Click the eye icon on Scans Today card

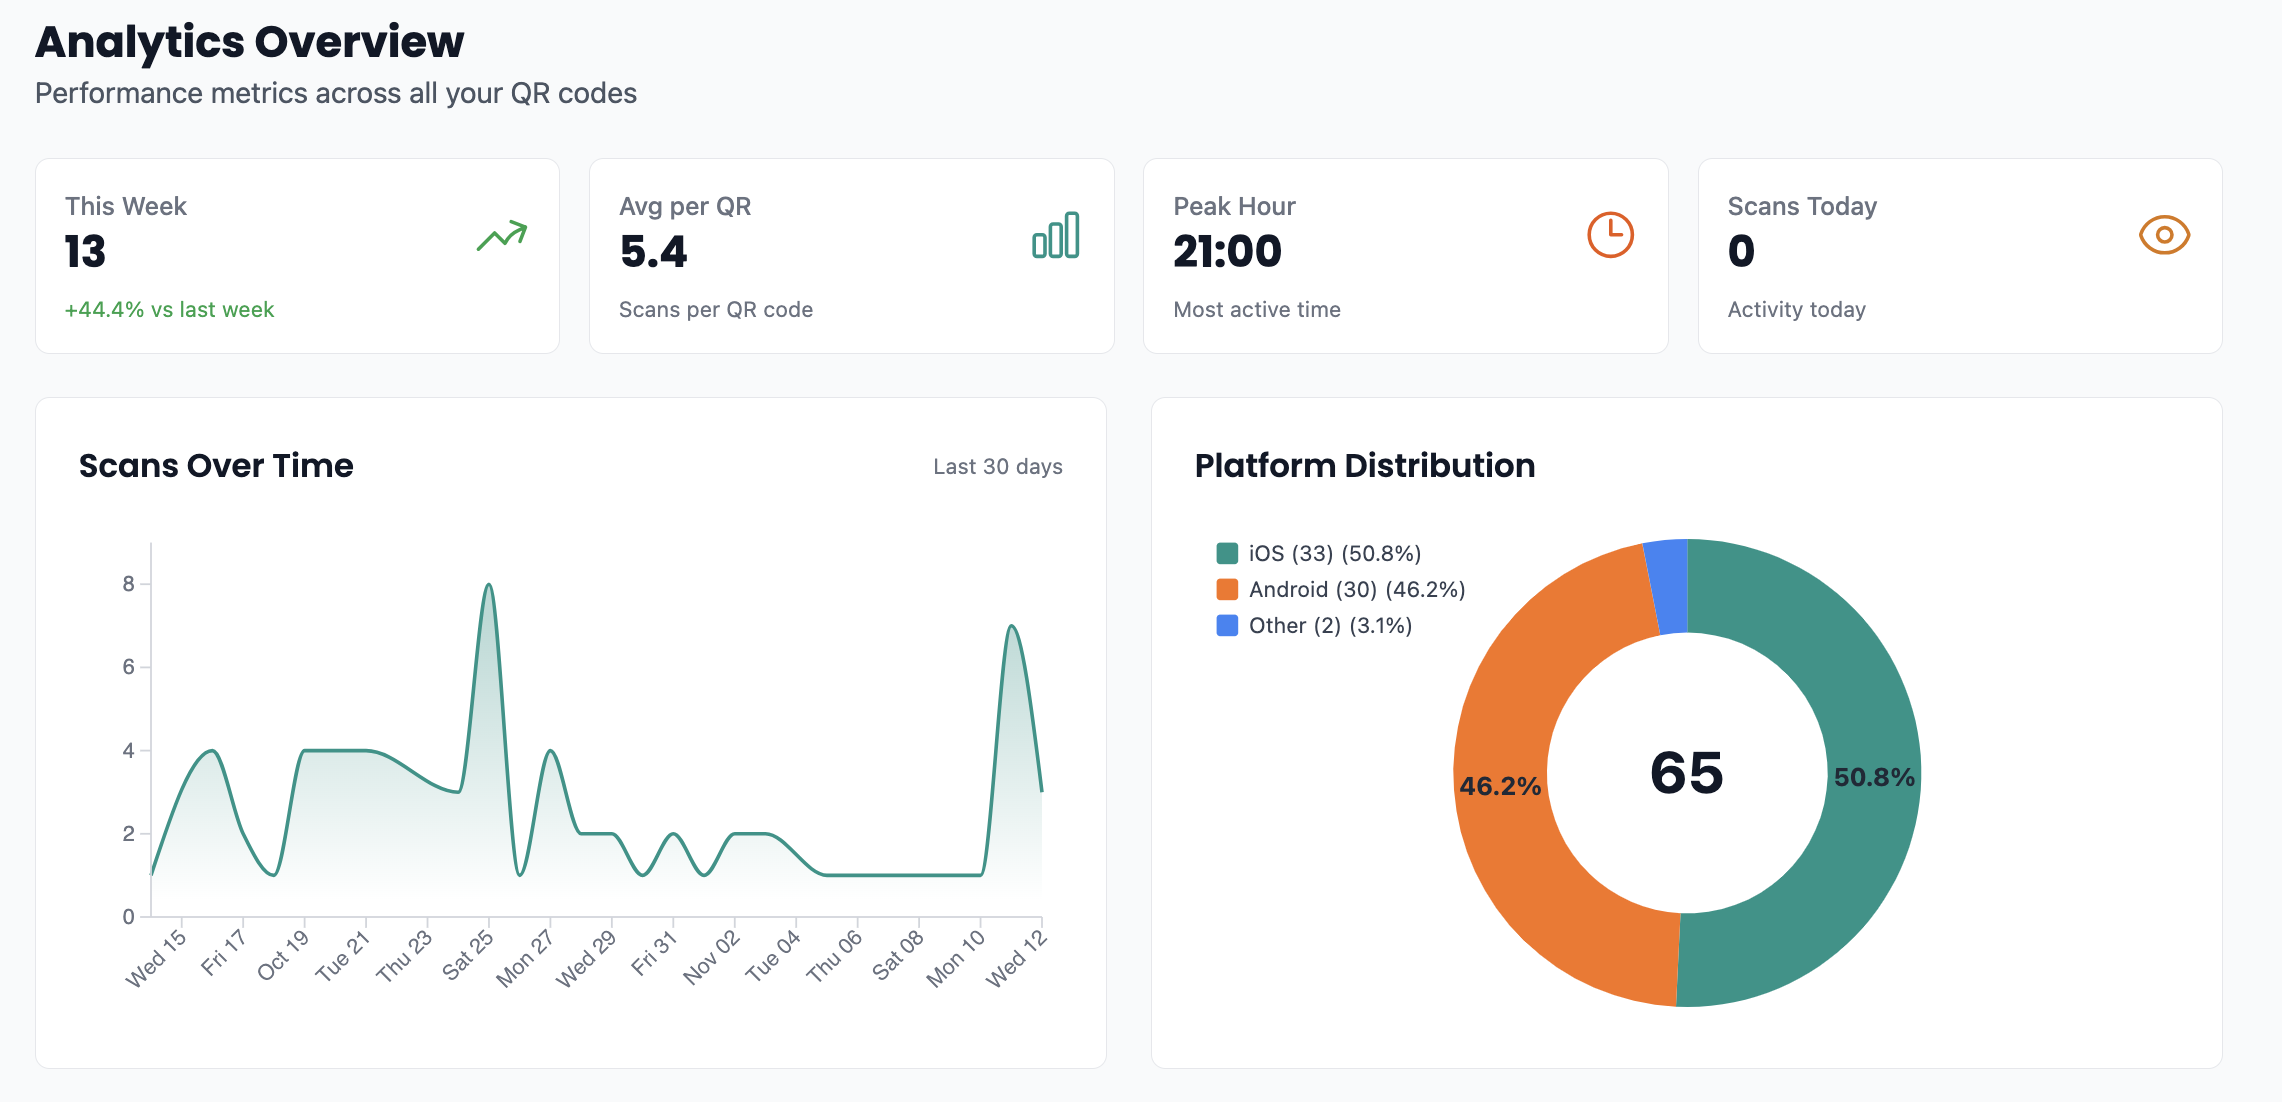tap(2164, 235)
